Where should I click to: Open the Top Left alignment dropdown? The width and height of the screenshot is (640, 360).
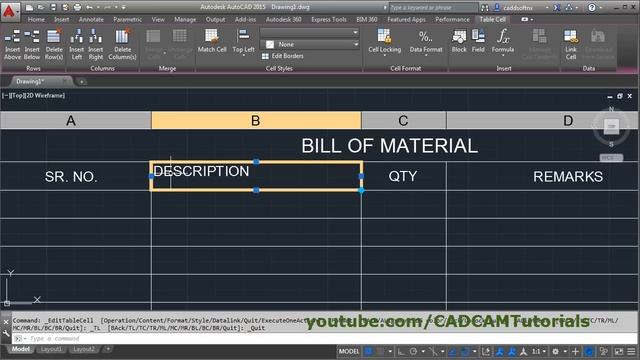(x=243, y=42)
